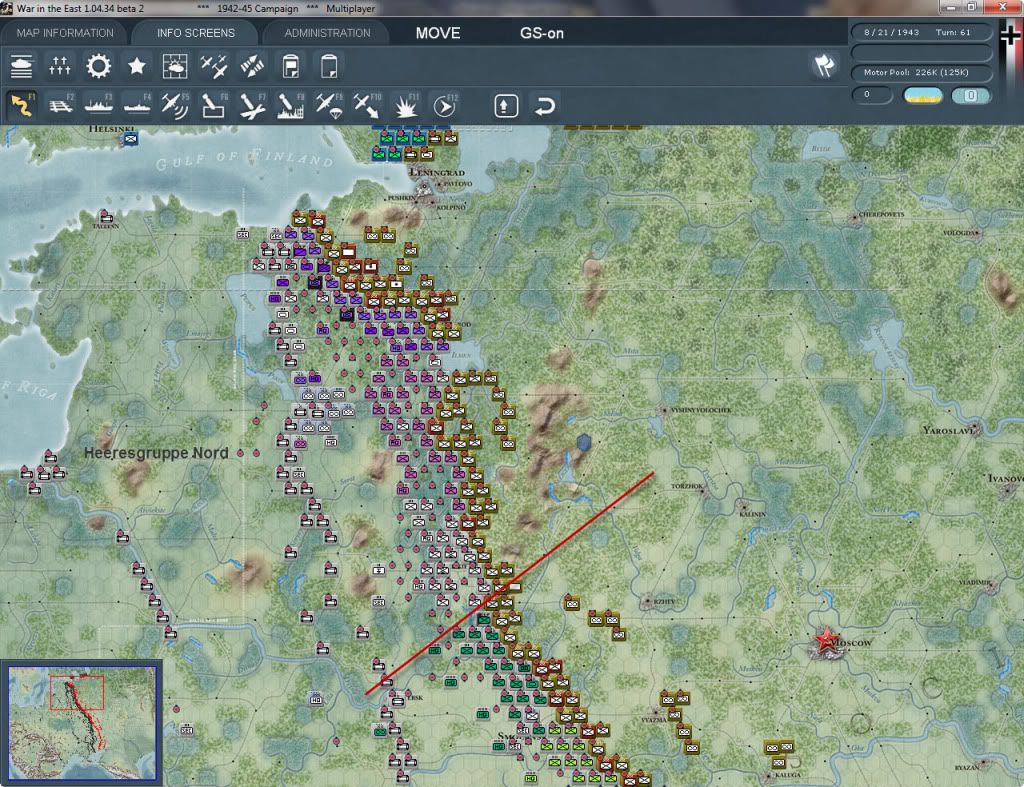
Task: Click the Kaluga city label
Action: click(x=788, y=775)
